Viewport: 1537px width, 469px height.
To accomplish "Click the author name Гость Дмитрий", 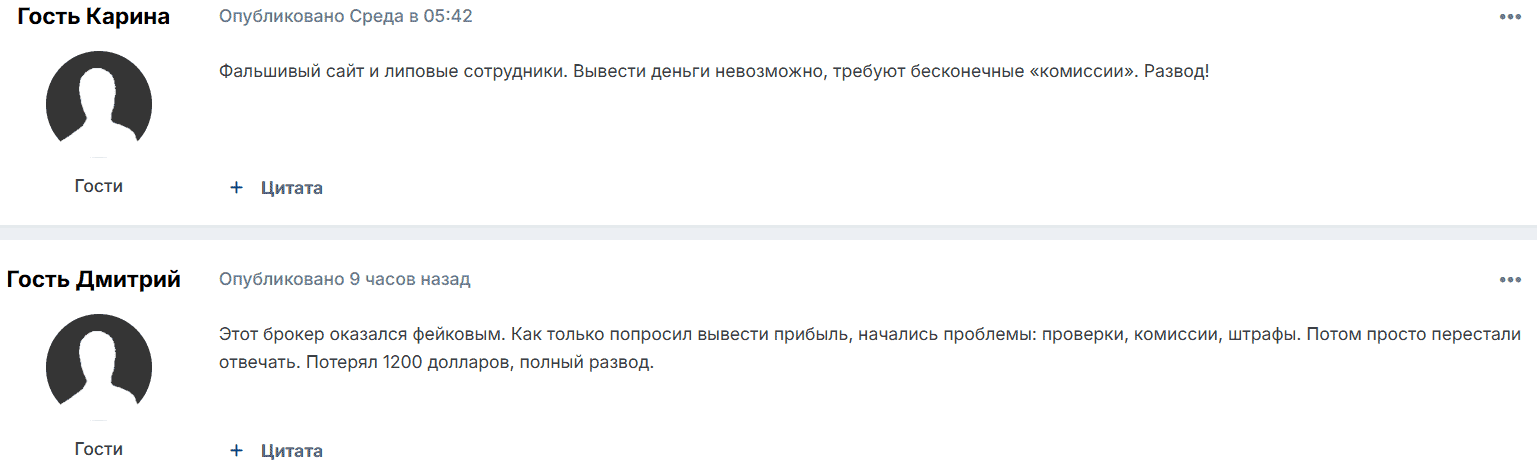I will pyautogui.click(x=94, y=280).
